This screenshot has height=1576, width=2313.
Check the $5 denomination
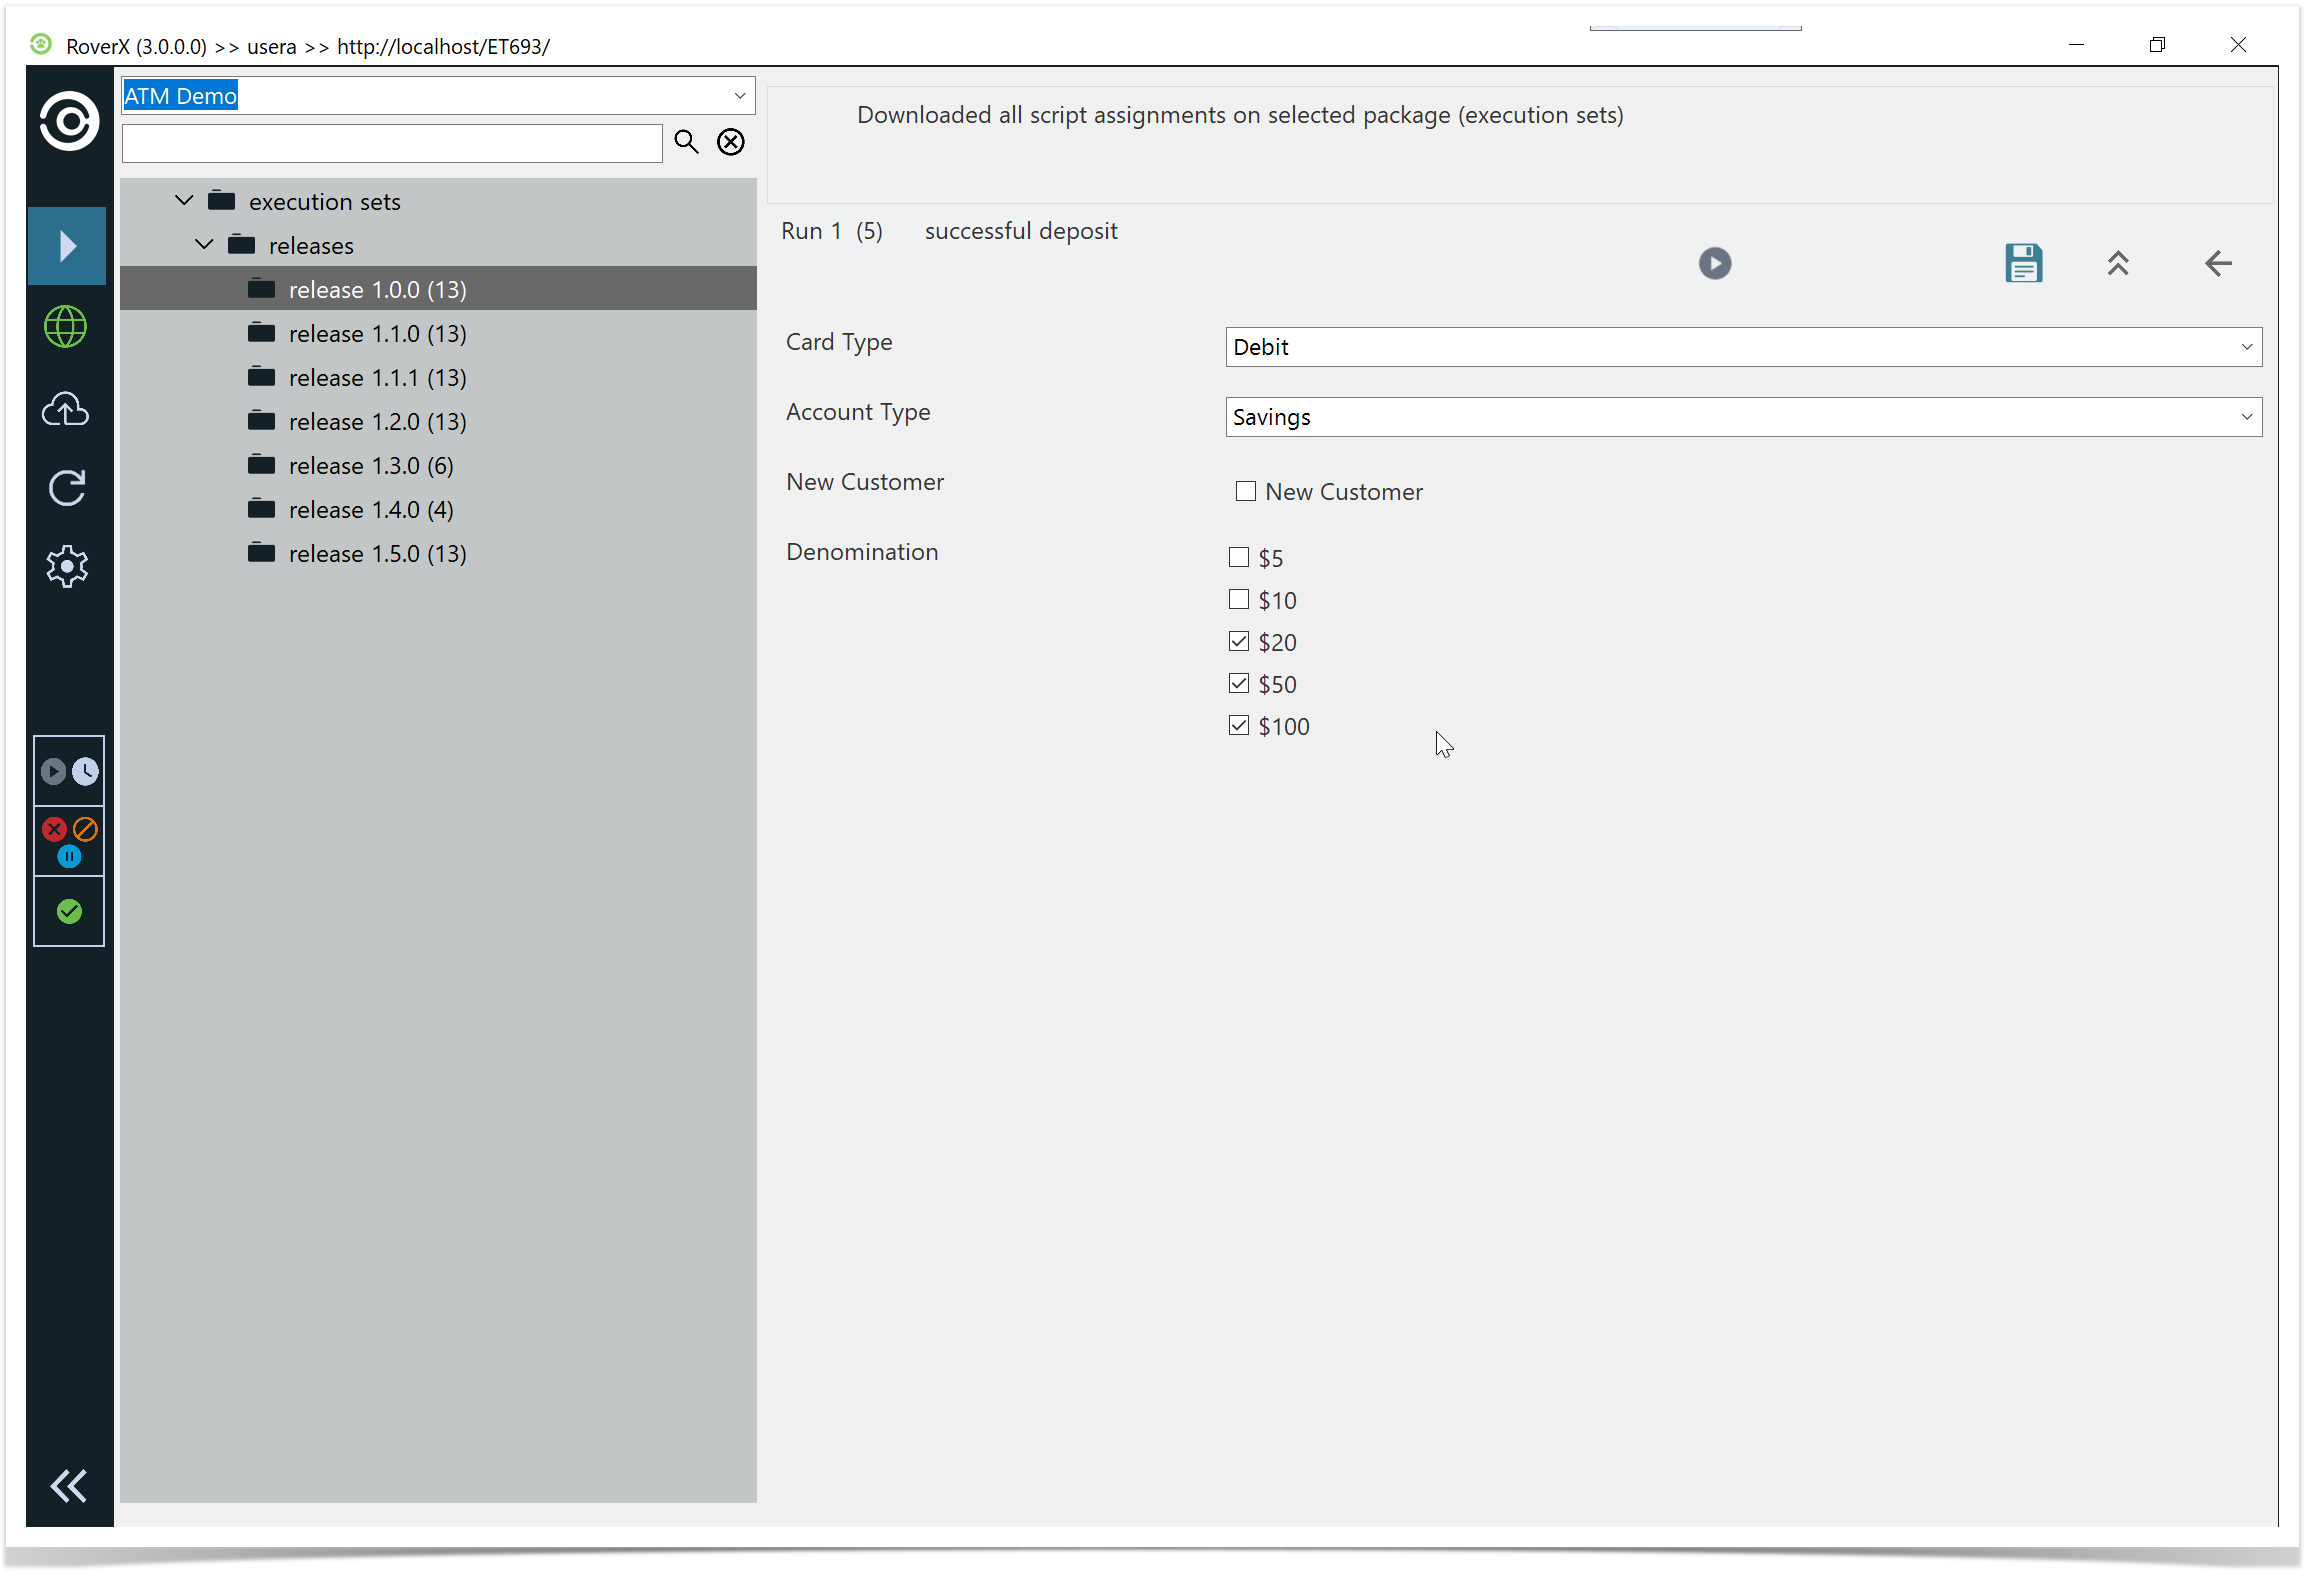[x=1239, y=557]
